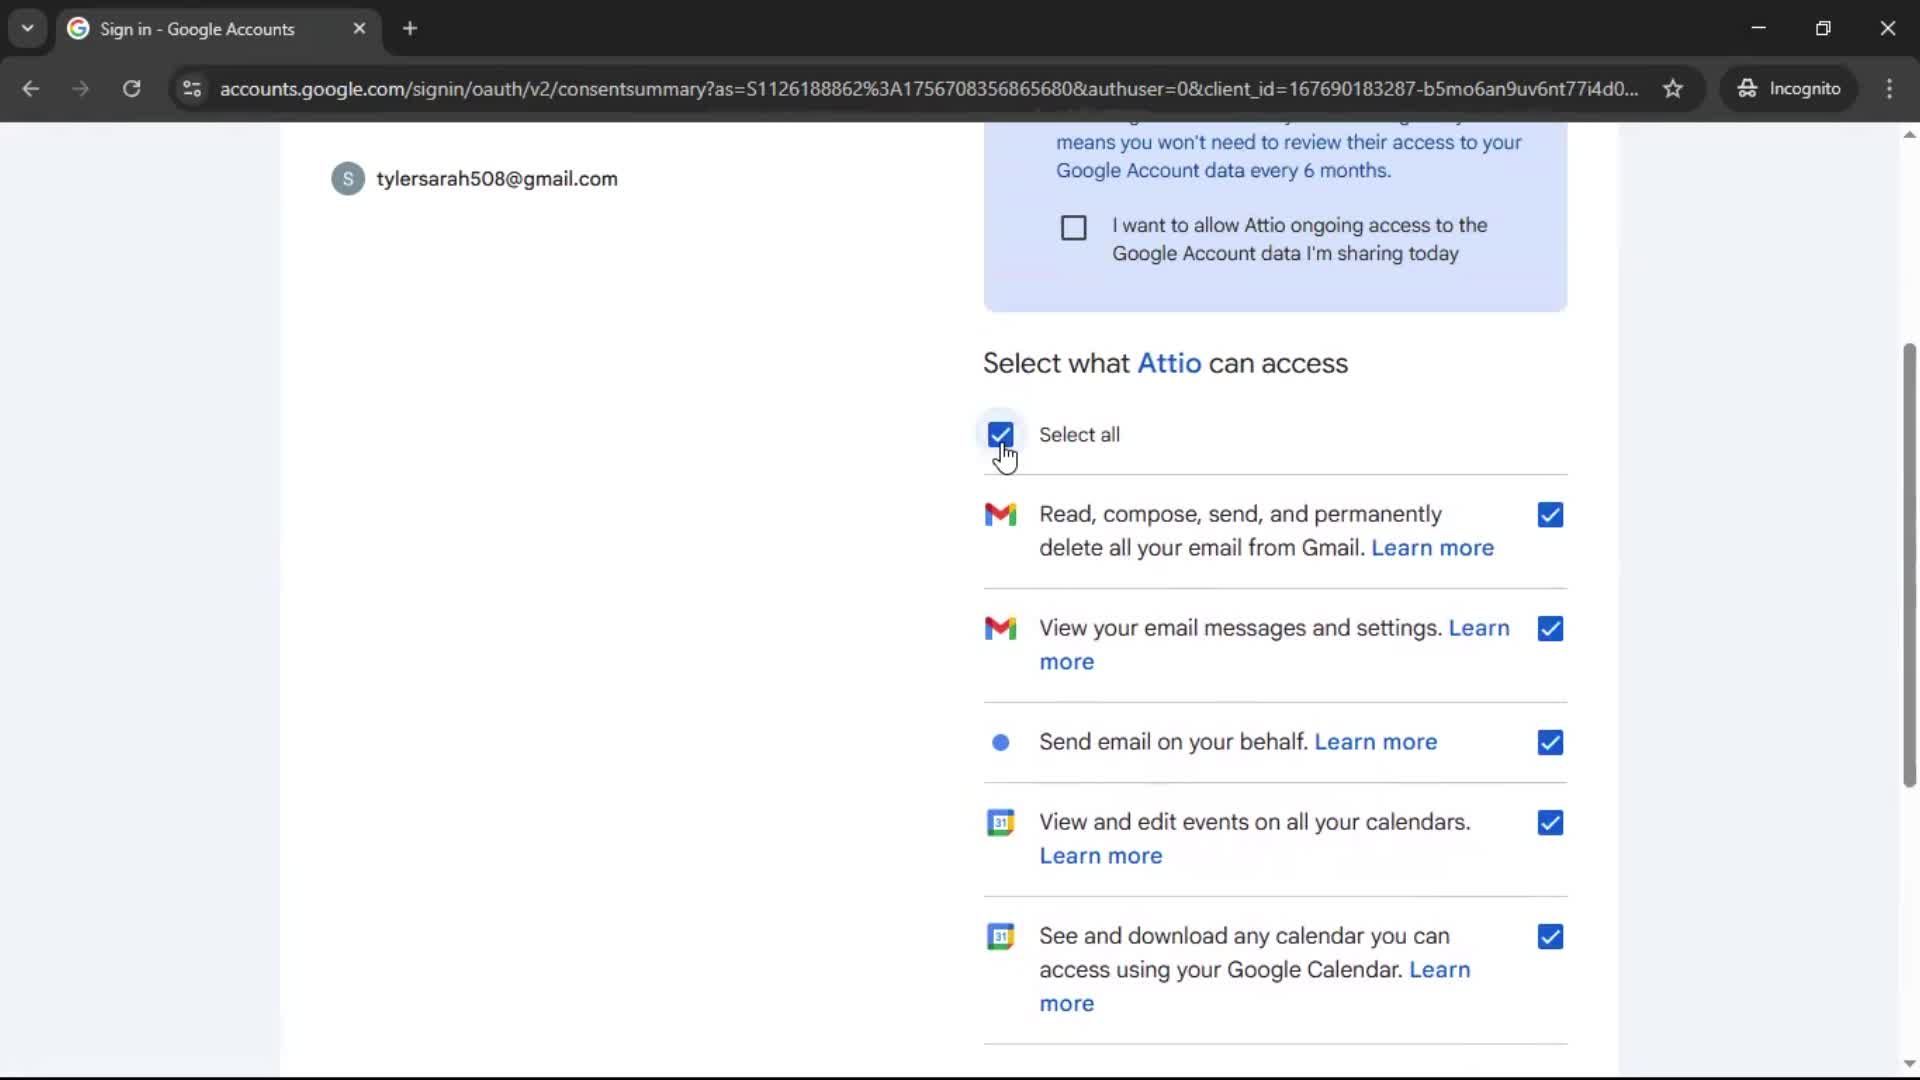The height and width of the screenshot is (1080, 1920).
Task: Open Learn more under calendar download permission
Action: (x=1066, y=1003)
